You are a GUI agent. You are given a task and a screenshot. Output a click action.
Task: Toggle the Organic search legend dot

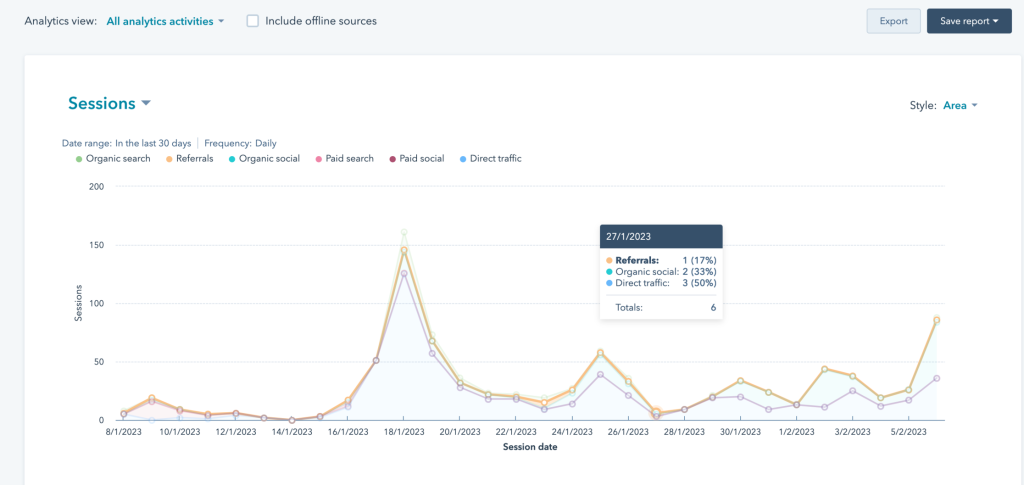click(x=79, y=159)
